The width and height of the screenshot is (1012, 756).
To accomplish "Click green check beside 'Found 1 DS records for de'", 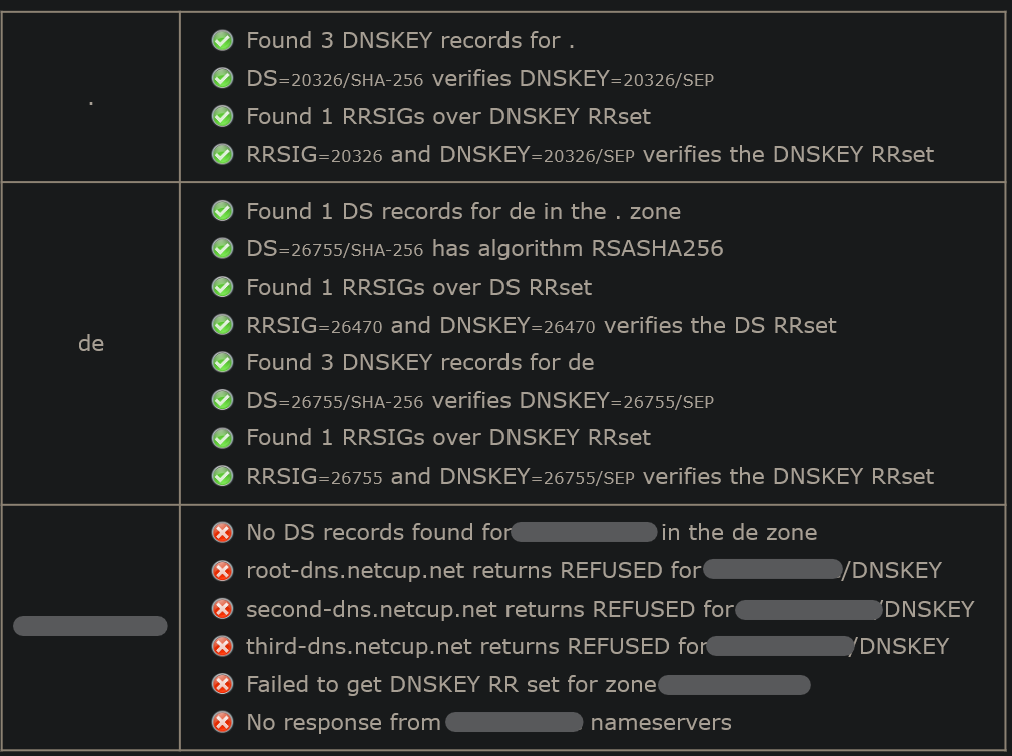I will pyautogui.click(x=223, y=210).
